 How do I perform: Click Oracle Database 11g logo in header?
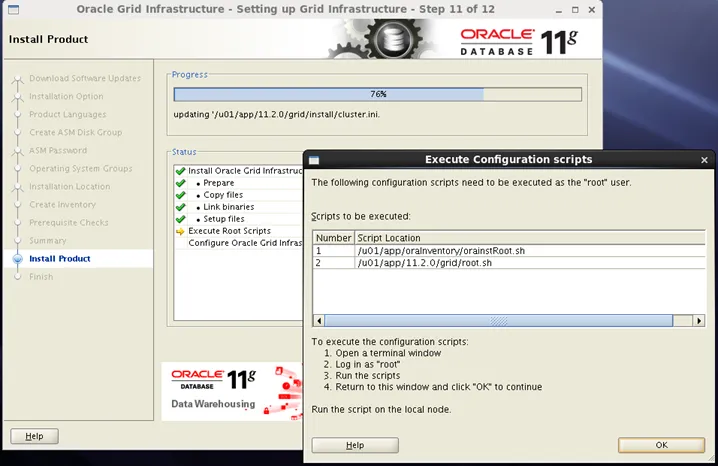point(519,42)
